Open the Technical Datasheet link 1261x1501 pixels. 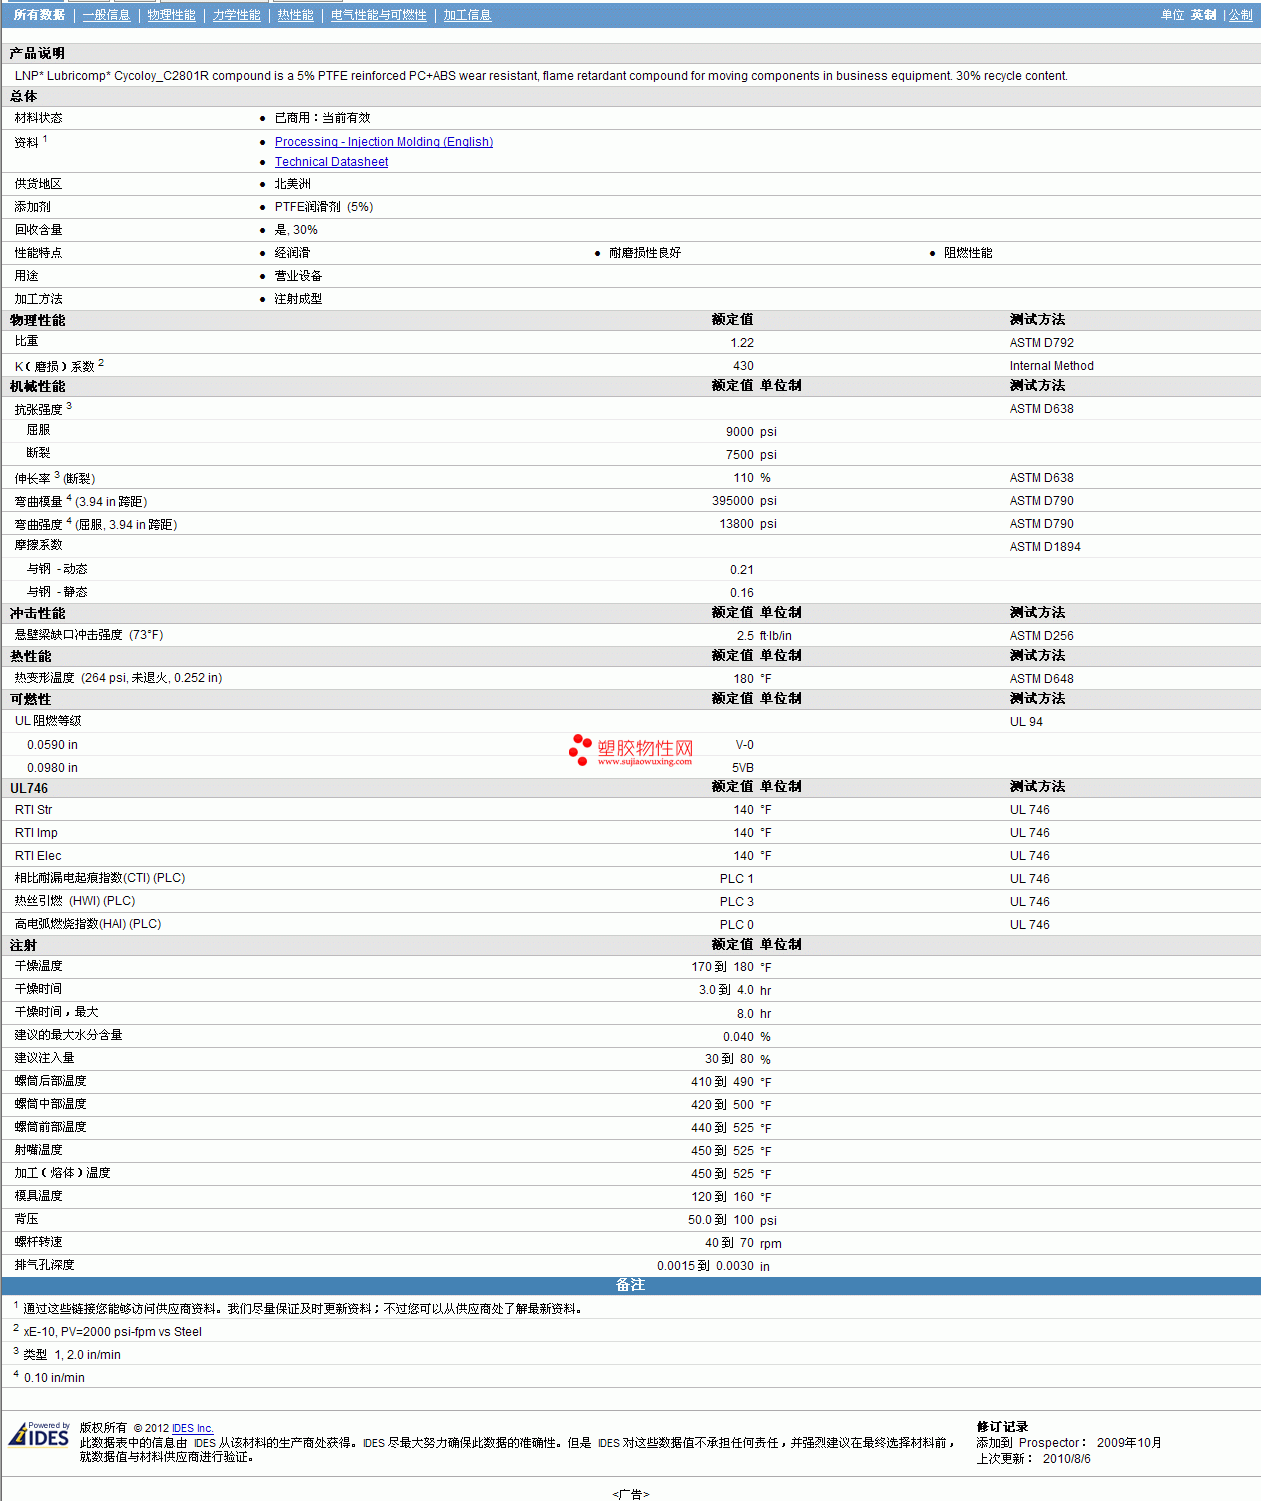331,162
